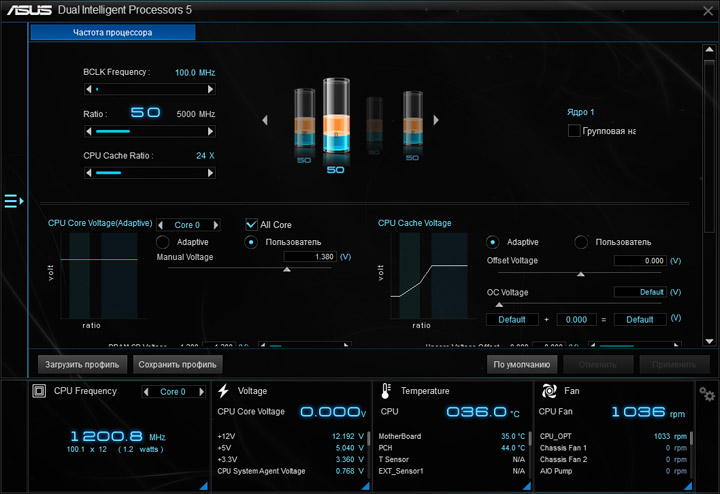The width and height of the screenshot is (720, 494).
Task: Click Сохранить профиль button
Action: (178, 365)
